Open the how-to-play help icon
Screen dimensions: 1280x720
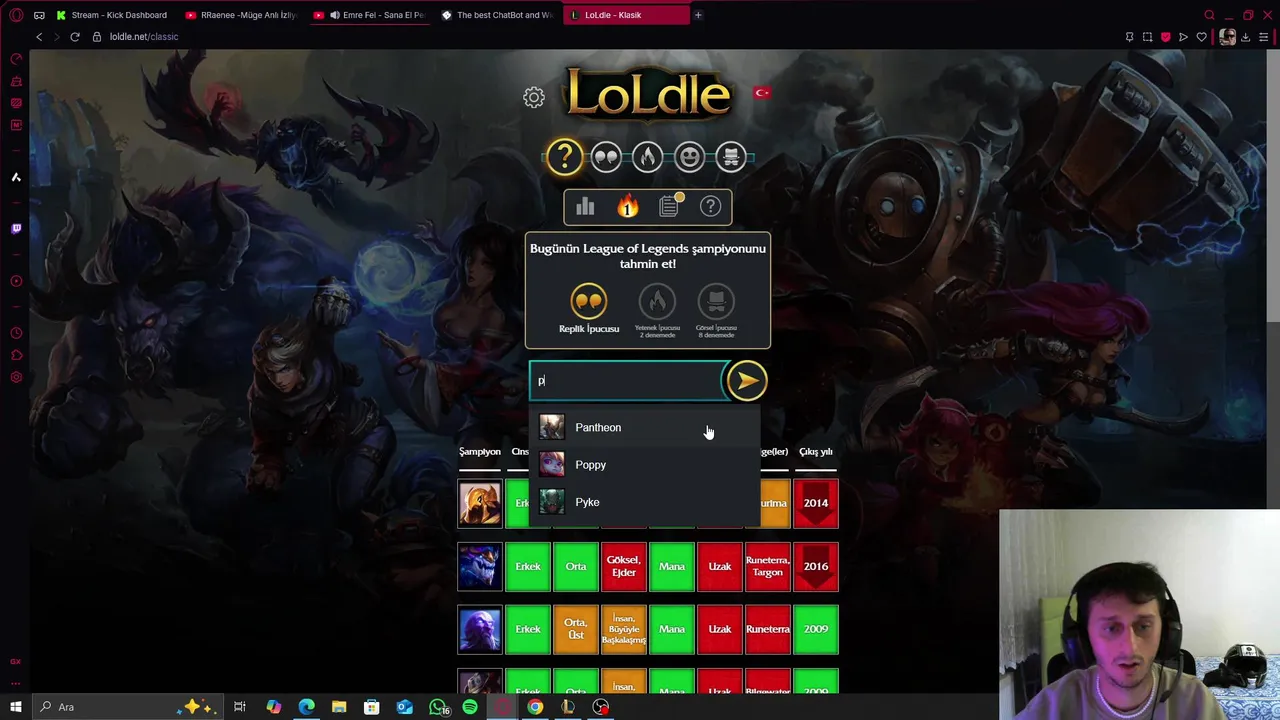[710, 206]
